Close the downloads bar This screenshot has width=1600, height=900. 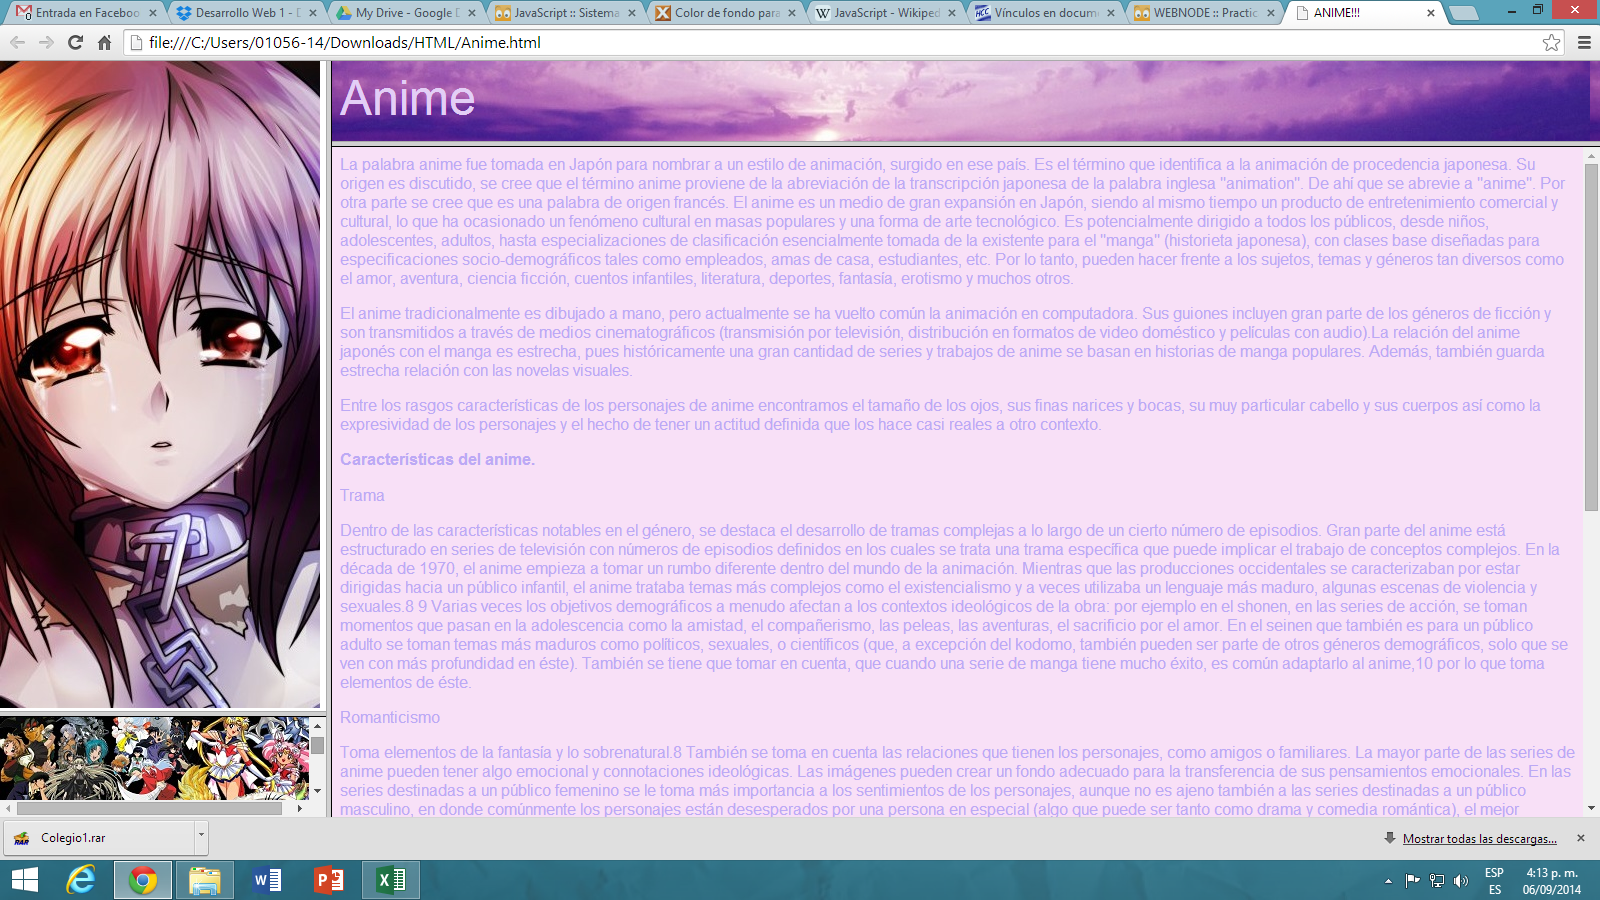pyautogui.click(x=1581, y=838)
